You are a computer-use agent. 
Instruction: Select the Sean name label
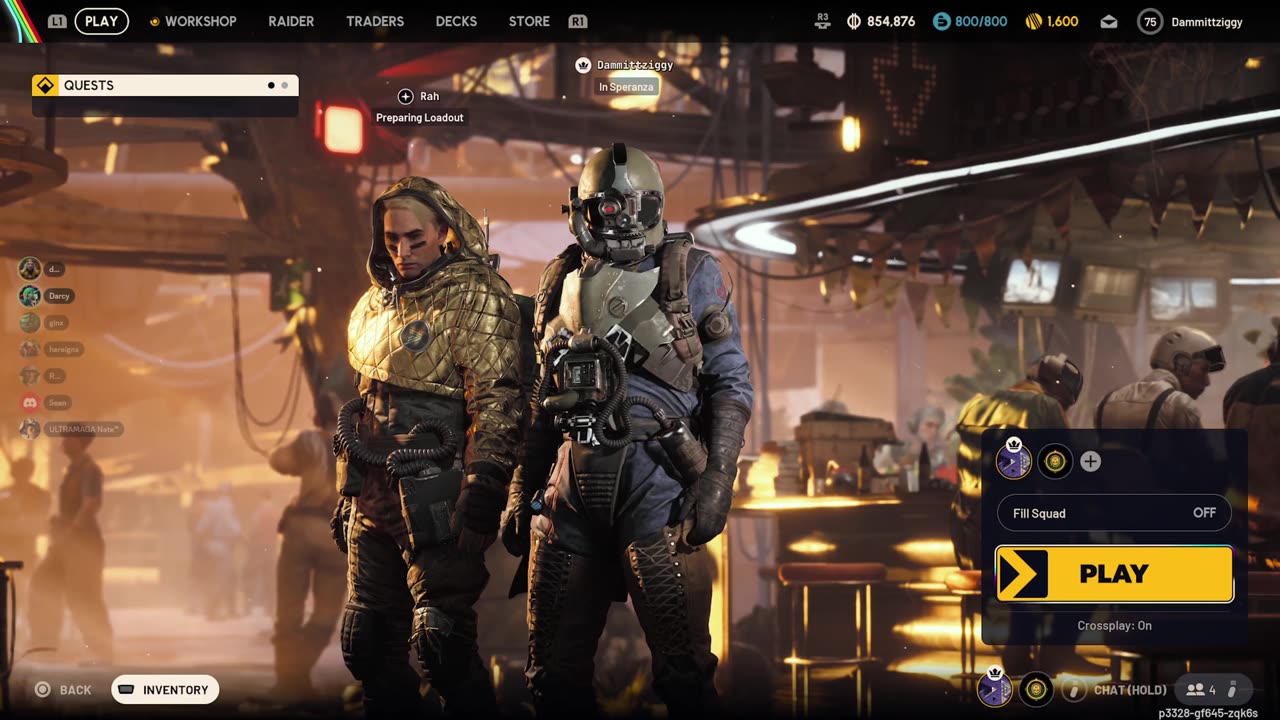click(x=57, y=402)
